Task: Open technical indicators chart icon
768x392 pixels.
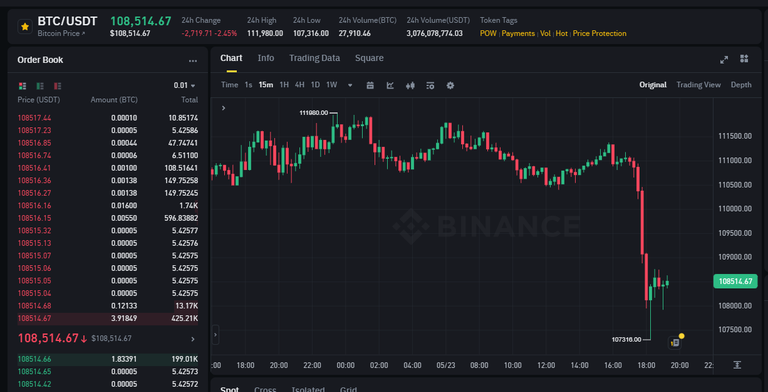Action: point(390,85)
